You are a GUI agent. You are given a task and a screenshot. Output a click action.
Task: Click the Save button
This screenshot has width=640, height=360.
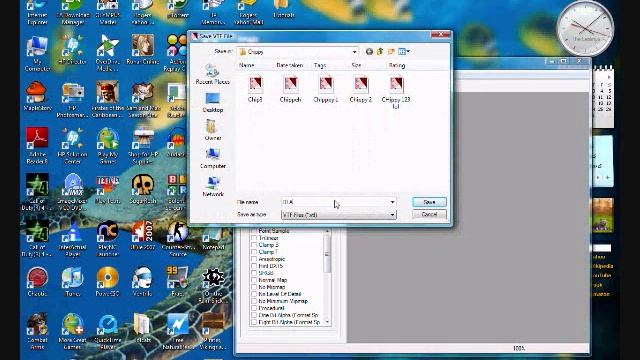click(x=429, y=202)
